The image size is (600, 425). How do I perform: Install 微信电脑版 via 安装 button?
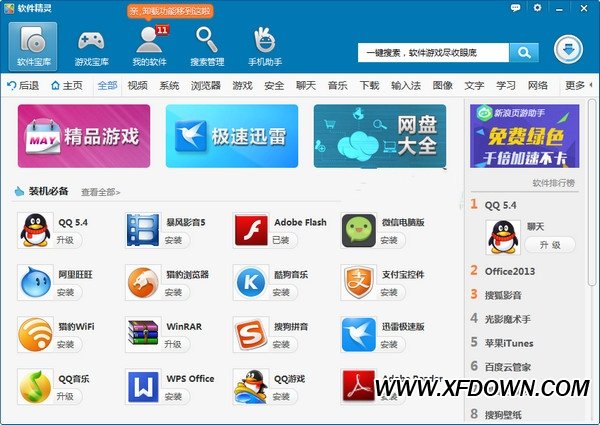pos(389,240)
